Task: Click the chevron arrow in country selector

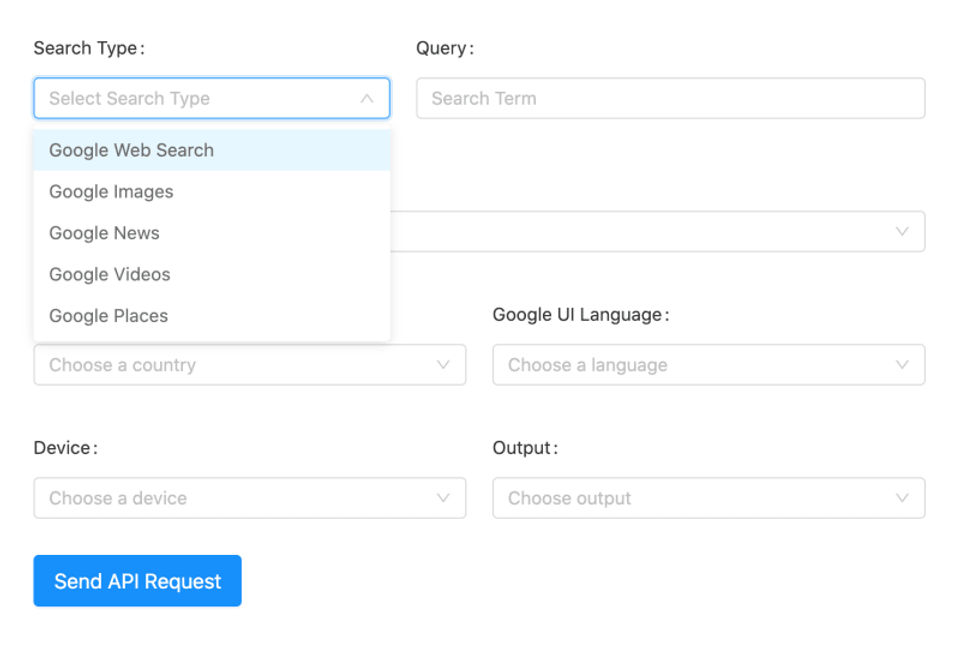Action: [443, 365]
